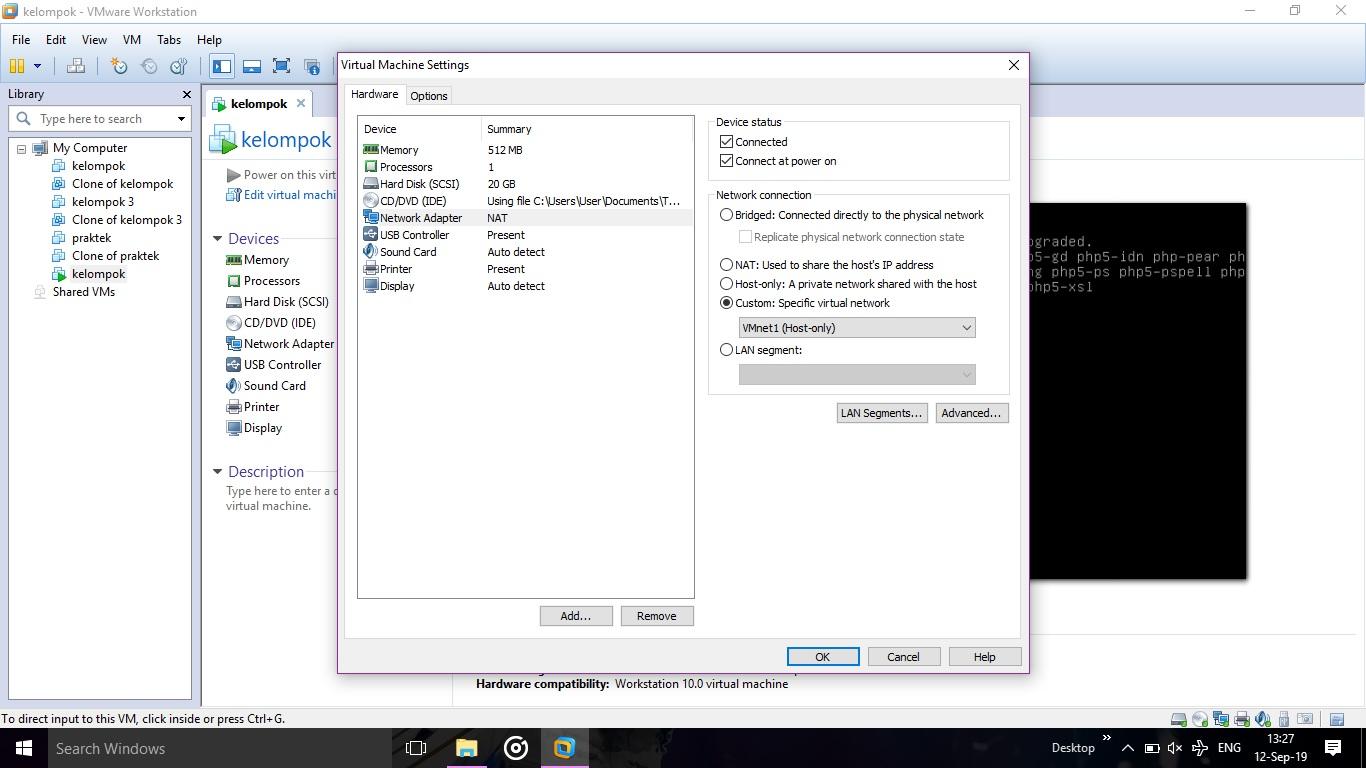Select Custom: Specific virtual network radio
Screen dimensions: 1366x768
pos(727,303)
